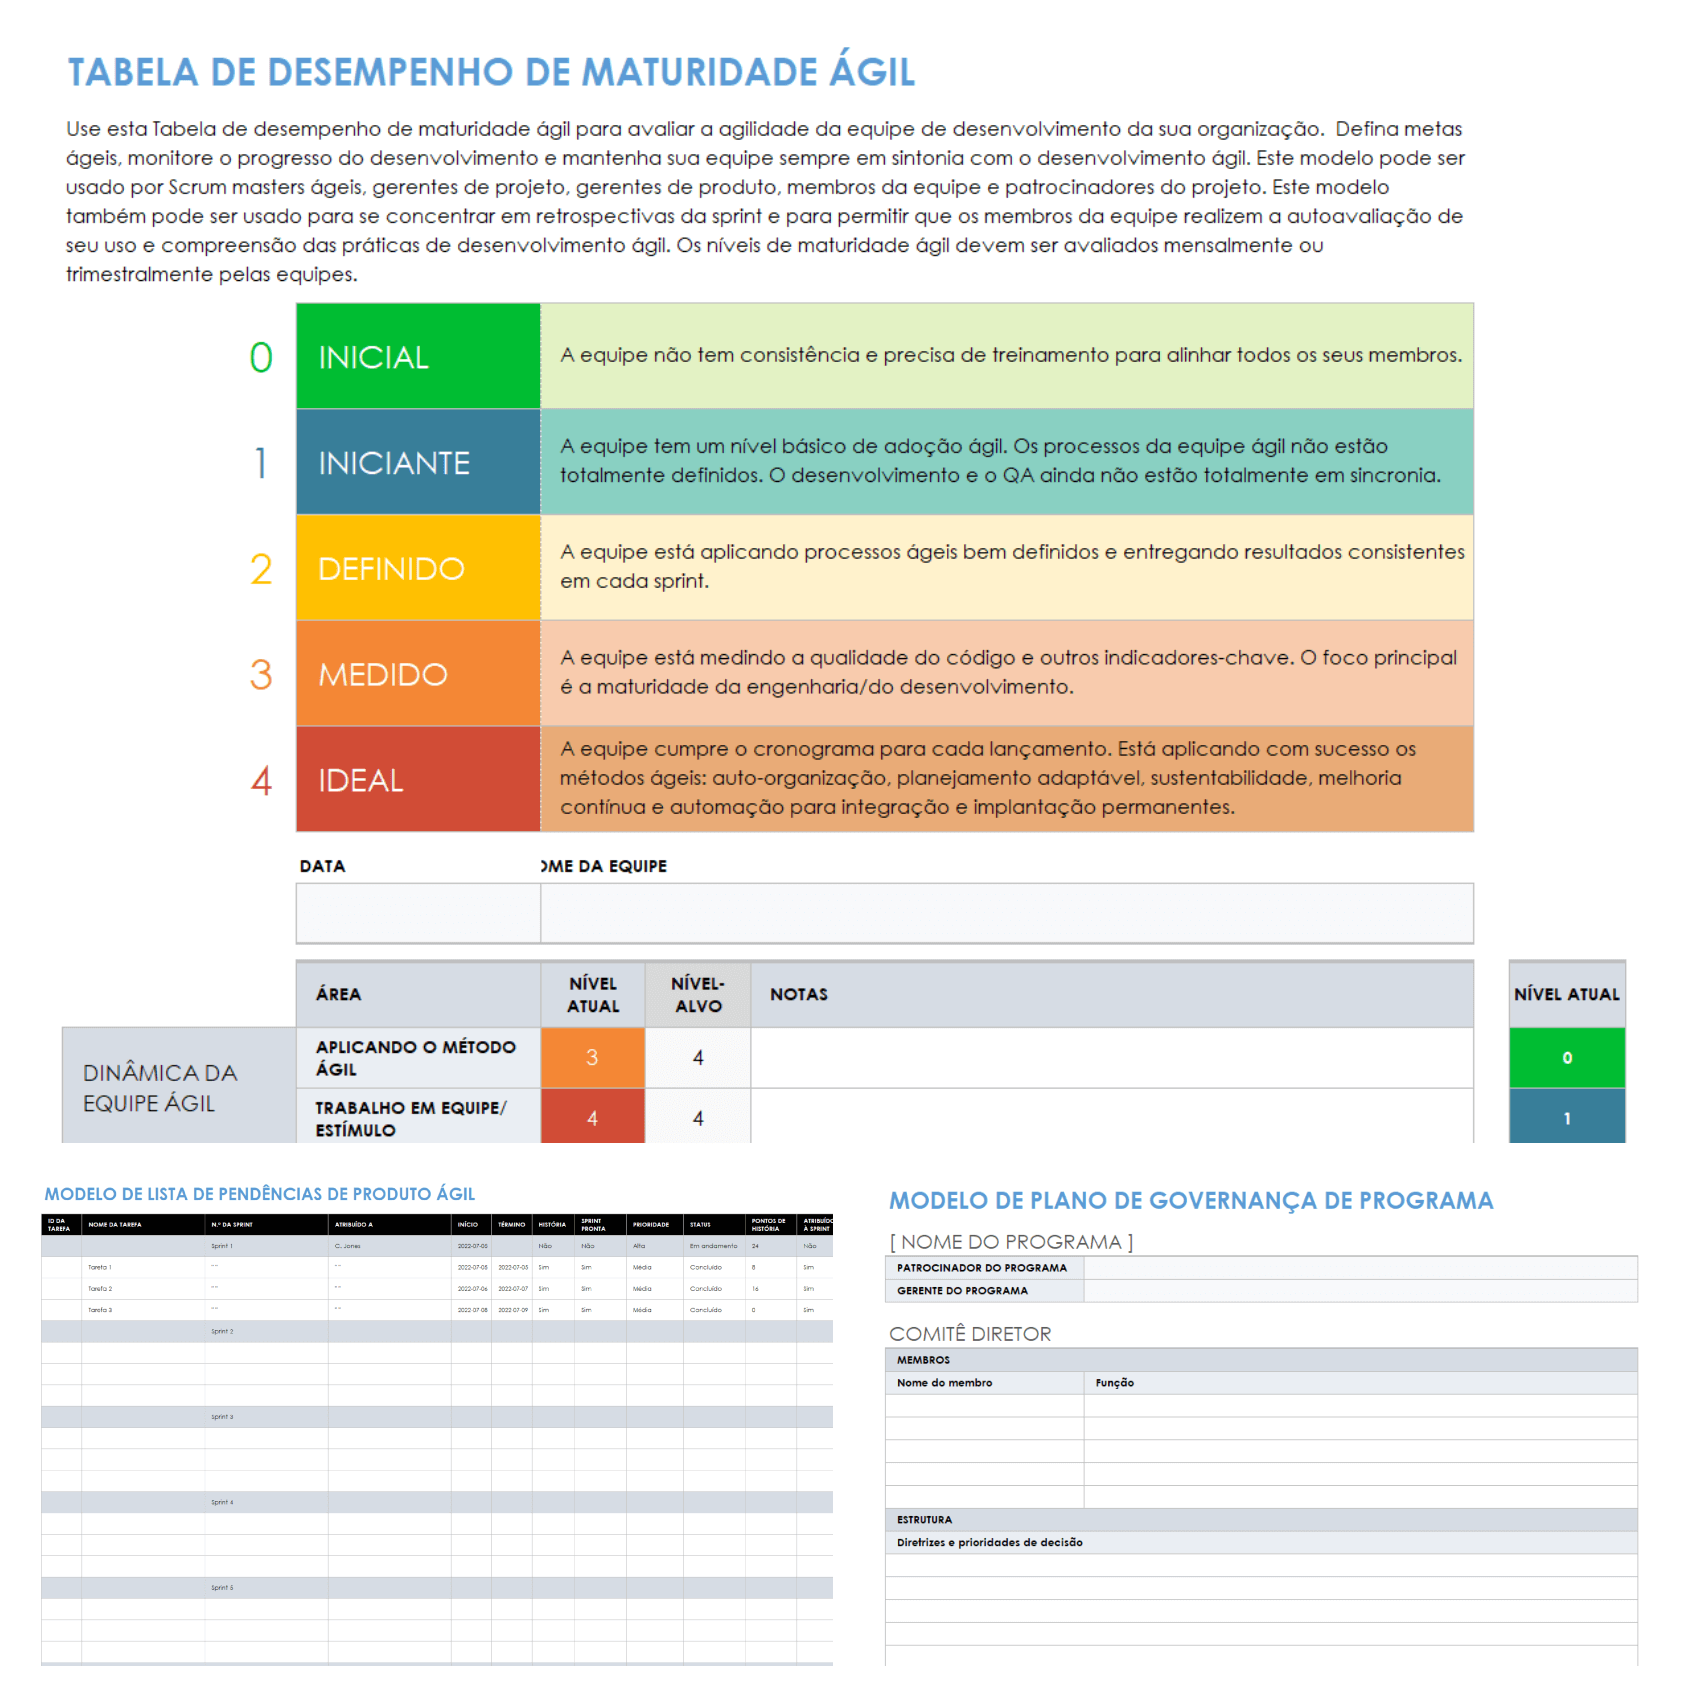Click the level number 0 beside INICIAL
Screen dimensions: 1700x1700
pos(261,357)
